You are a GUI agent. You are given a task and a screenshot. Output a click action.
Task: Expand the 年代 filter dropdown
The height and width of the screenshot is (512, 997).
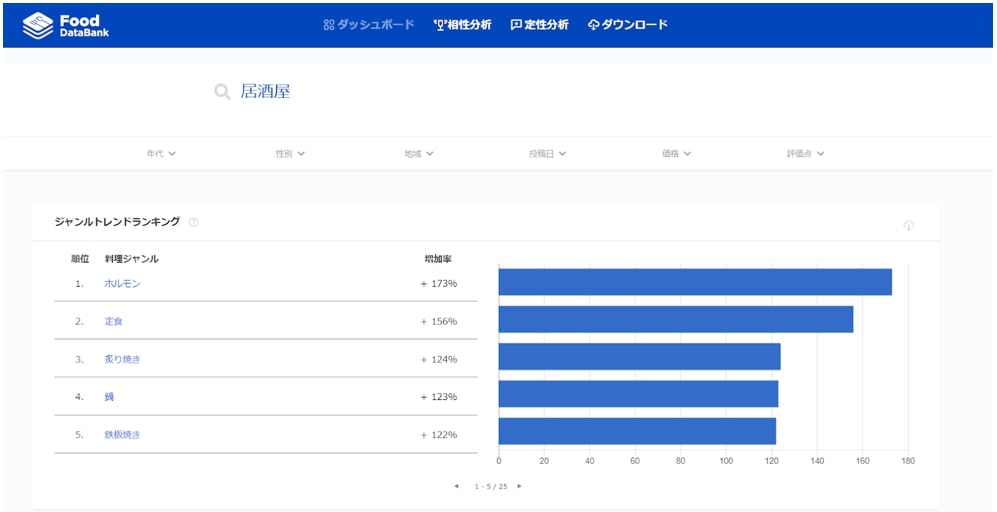[161, 154]
